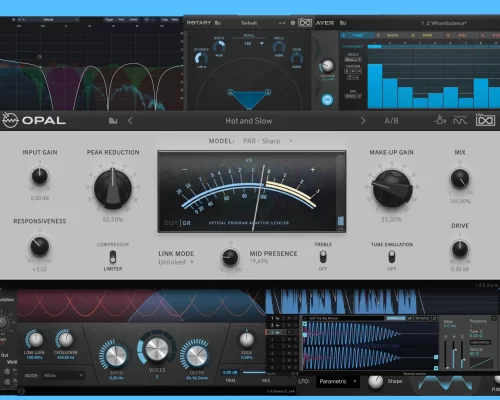Screen dimensions: 500x400
Task: Click the Make-Up Gain knob
Action: tap(392, 189)
